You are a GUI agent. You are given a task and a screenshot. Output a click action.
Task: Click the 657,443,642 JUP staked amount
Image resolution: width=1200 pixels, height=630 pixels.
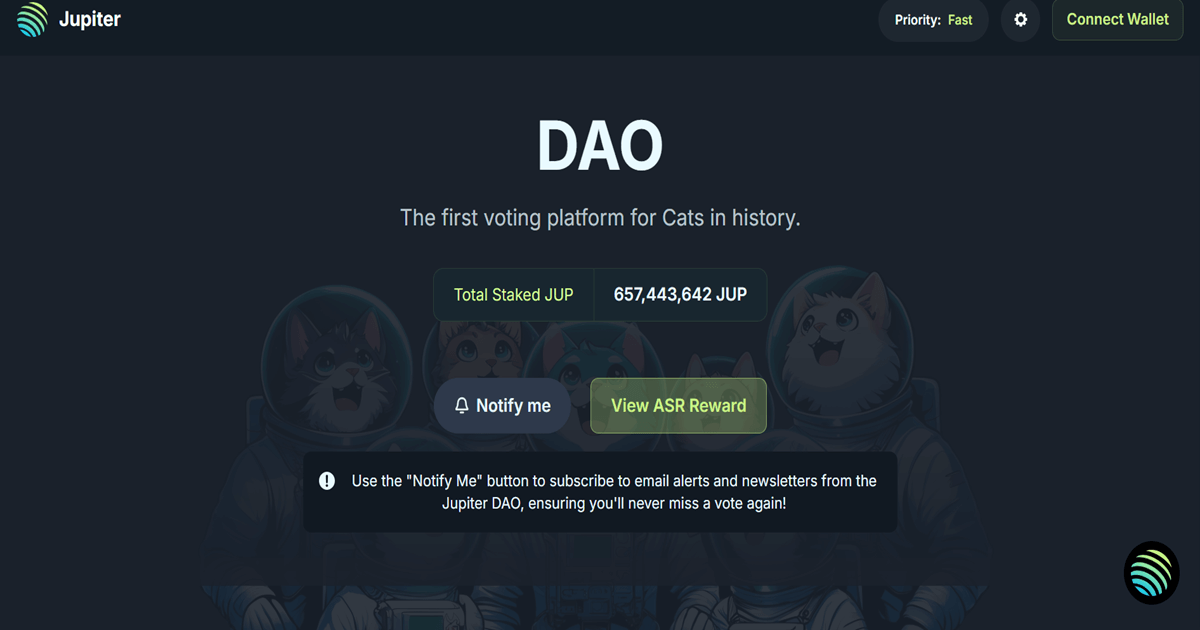680,295
